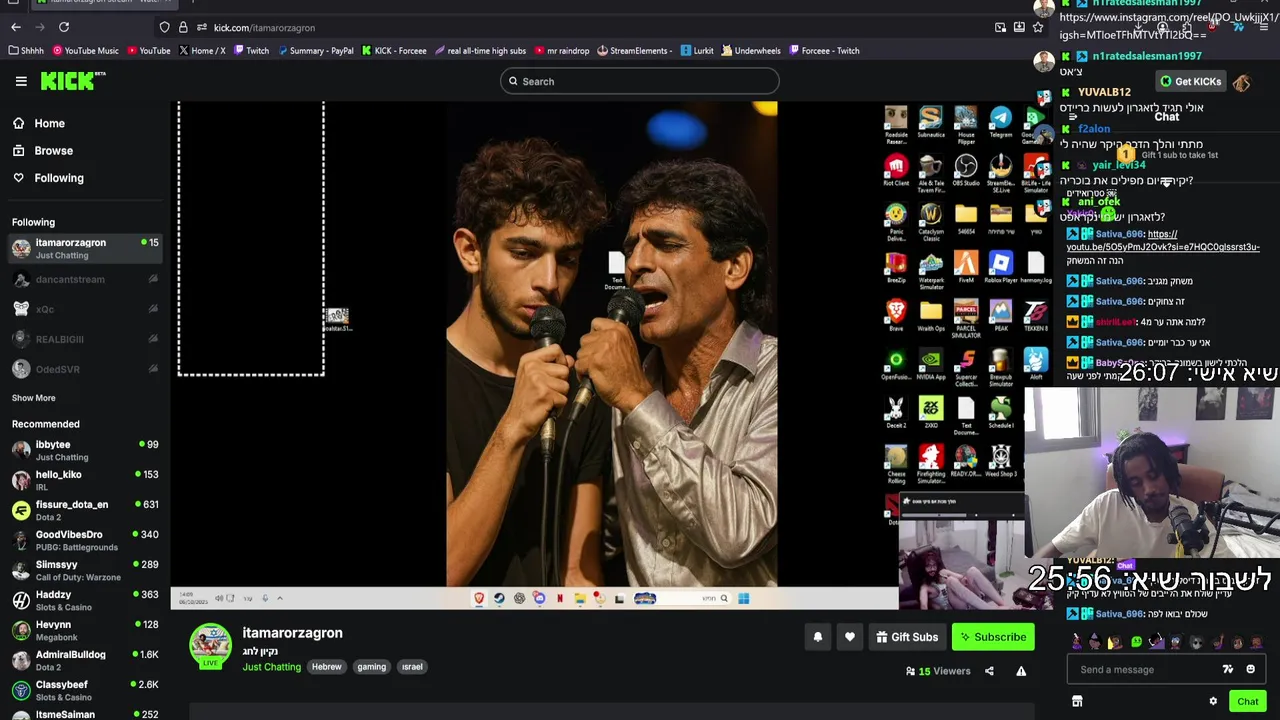Click the Steam icon in streamed taskbar
The image size is (1280, 720).
point(499,598)
